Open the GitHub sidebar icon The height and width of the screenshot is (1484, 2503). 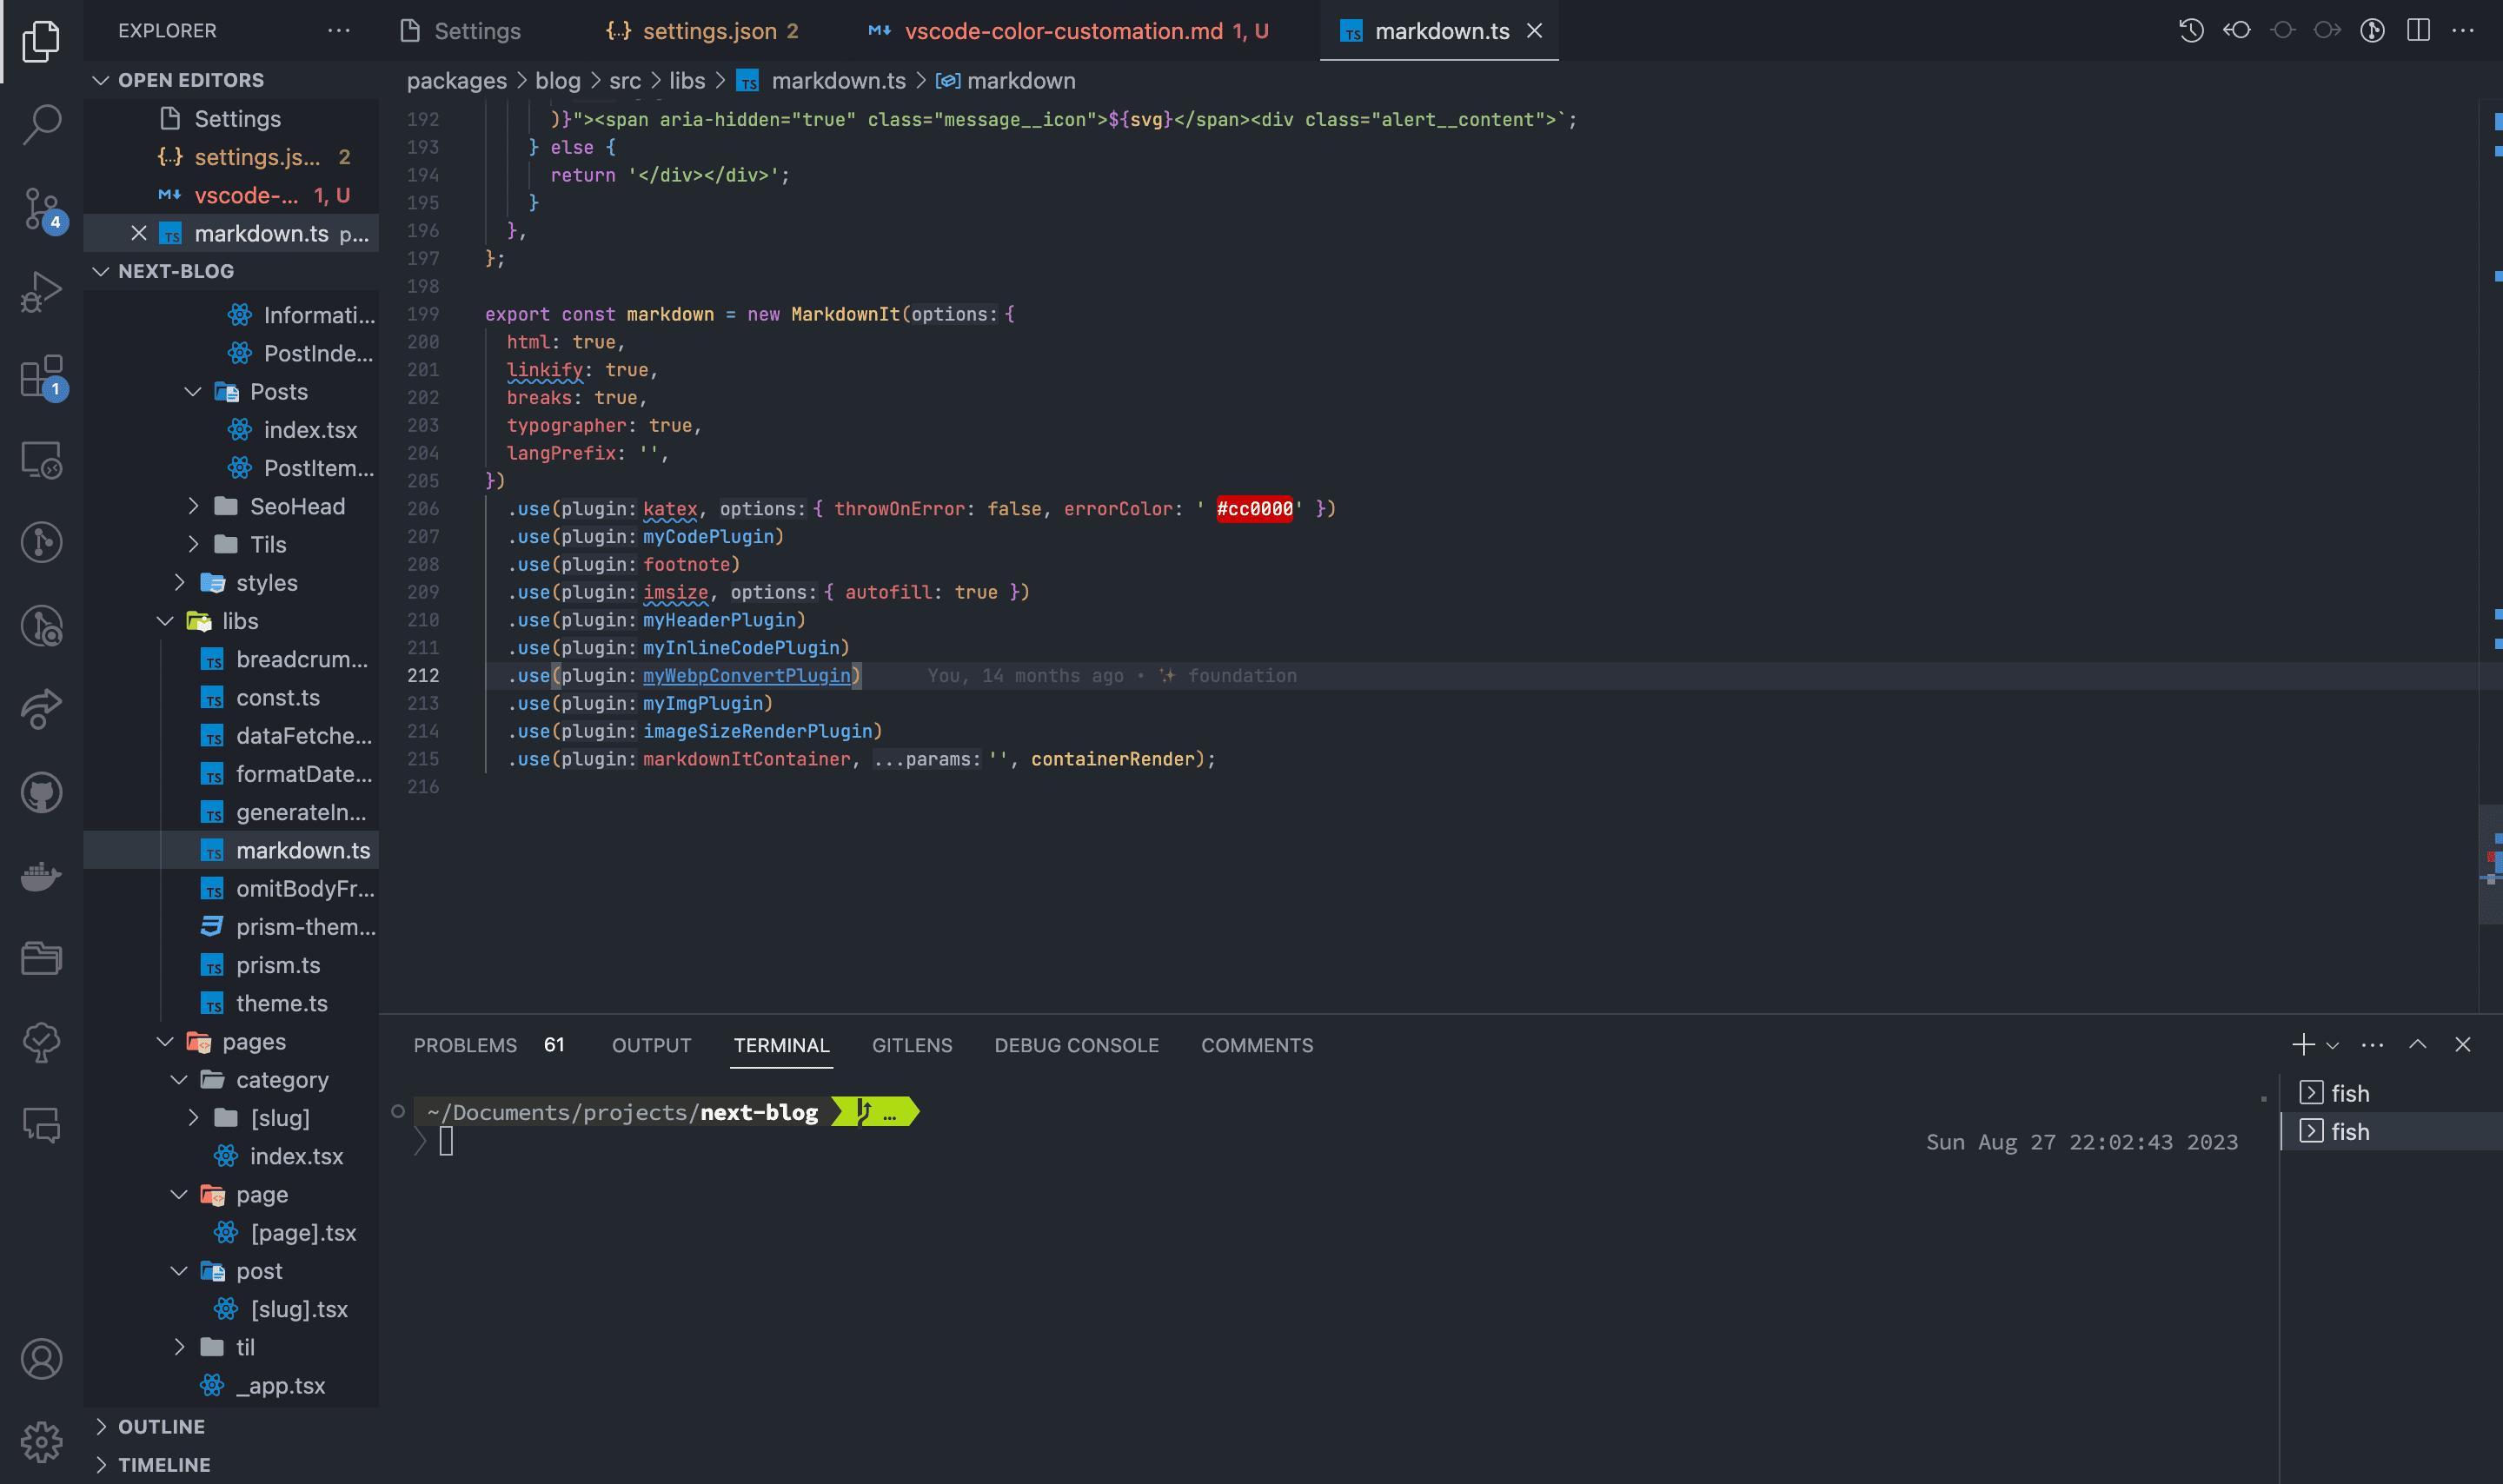41,793
